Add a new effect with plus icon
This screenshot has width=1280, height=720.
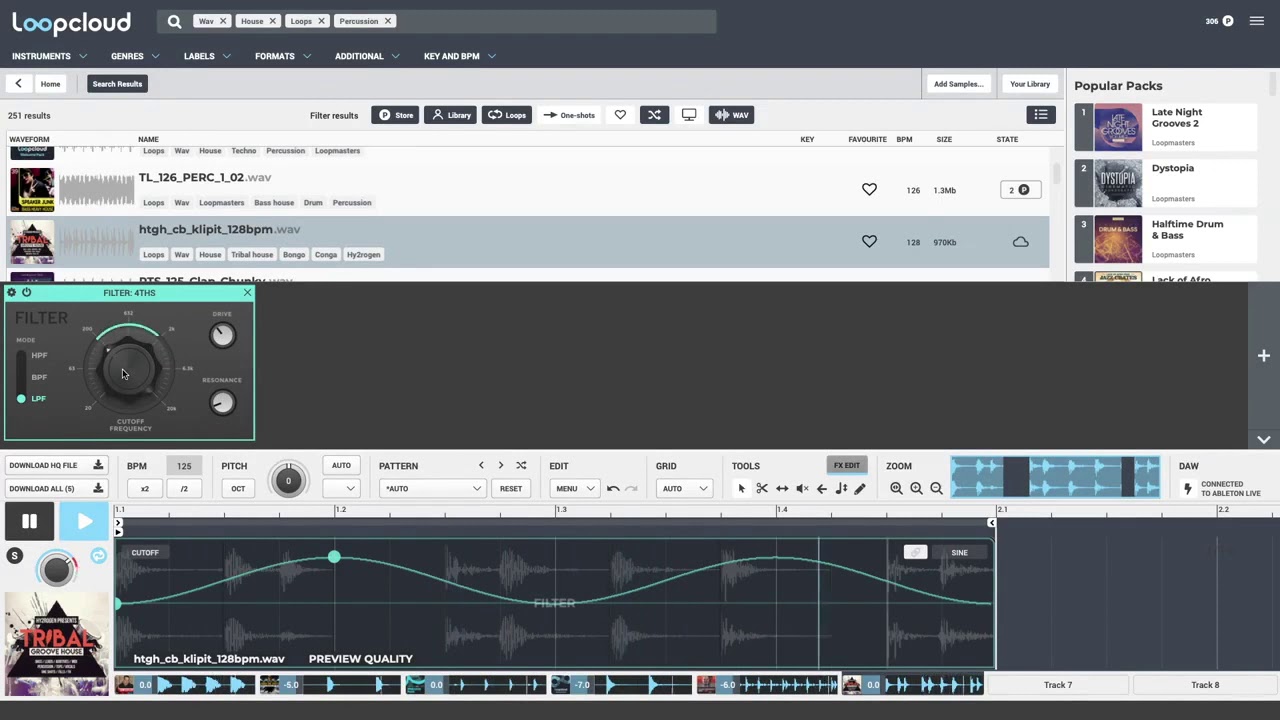tap(1264, 356)
